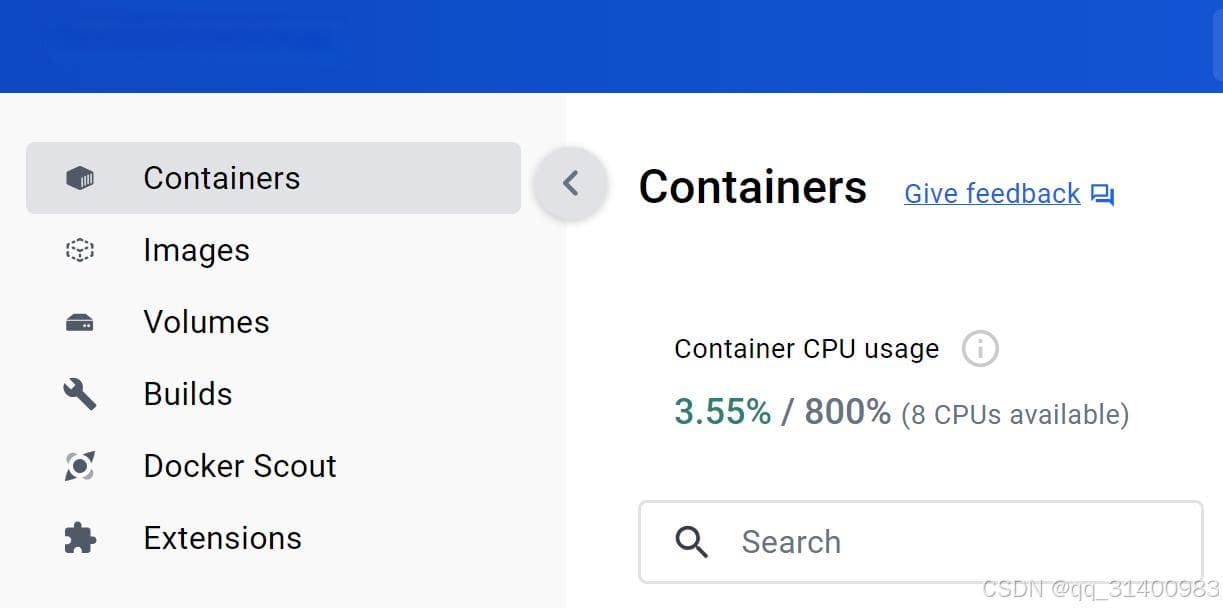The width and height of the screenshot is (1223, 608).
Task: Click the info icon beside Container CPU usage
Action: pos(980,349)
